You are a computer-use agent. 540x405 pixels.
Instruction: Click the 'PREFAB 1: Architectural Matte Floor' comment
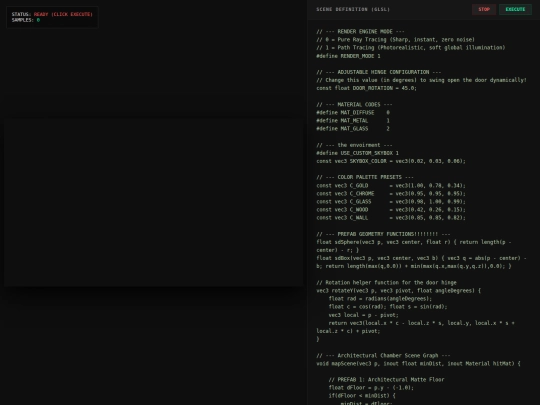point(386,380)
